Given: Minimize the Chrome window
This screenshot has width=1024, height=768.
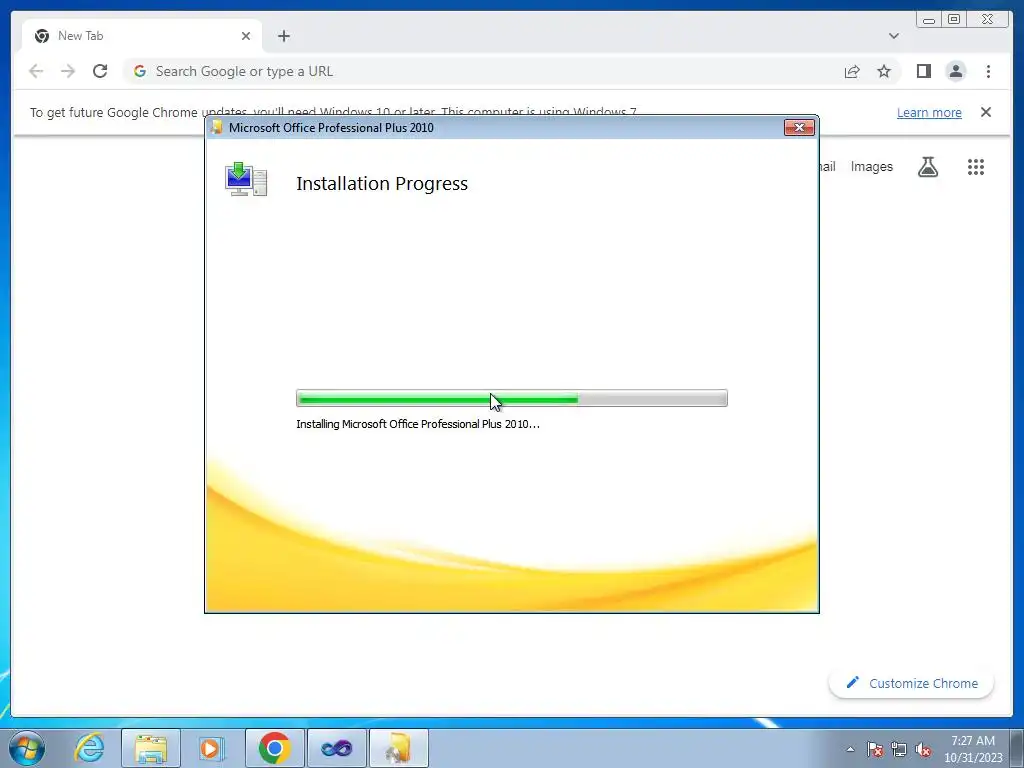Looking at the screenshot, I should 929,20.
